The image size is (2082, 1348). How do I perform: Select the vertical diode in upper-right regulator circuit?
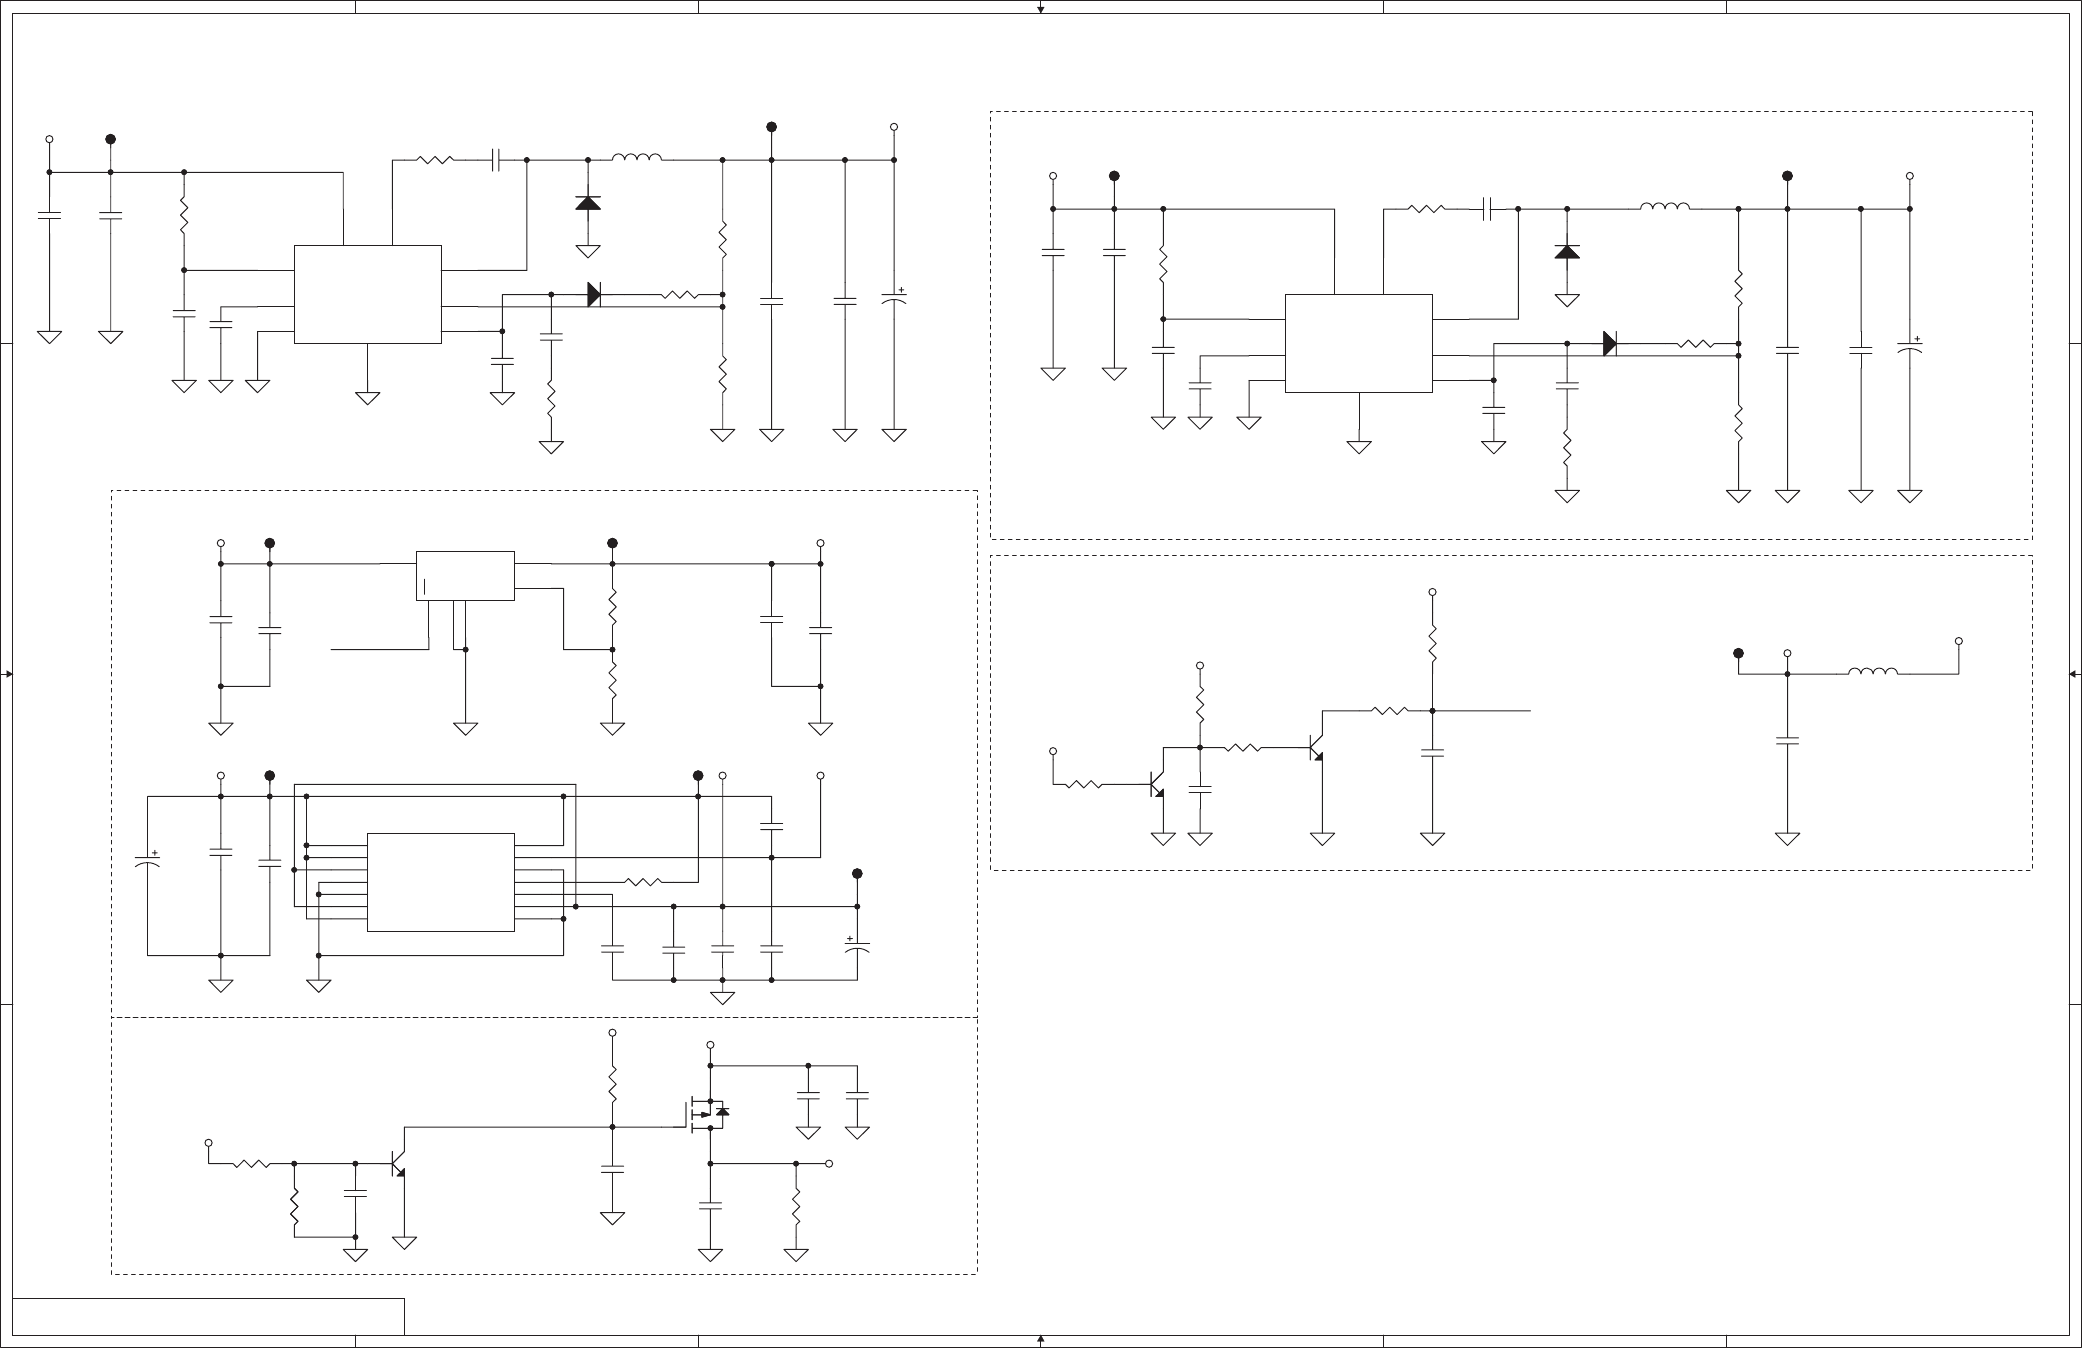(1567, 252)
